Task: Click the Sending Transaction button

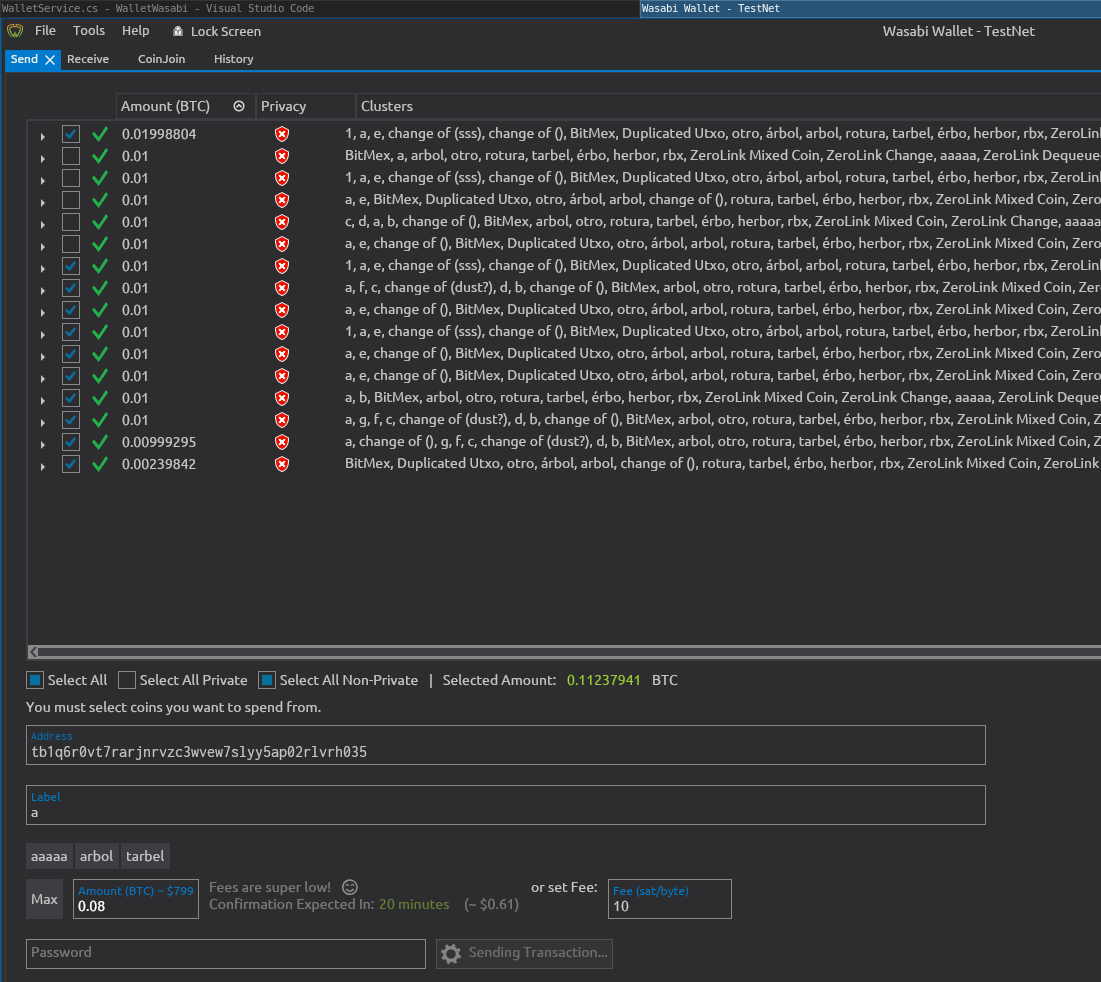Action: click(x=524, y=953)
